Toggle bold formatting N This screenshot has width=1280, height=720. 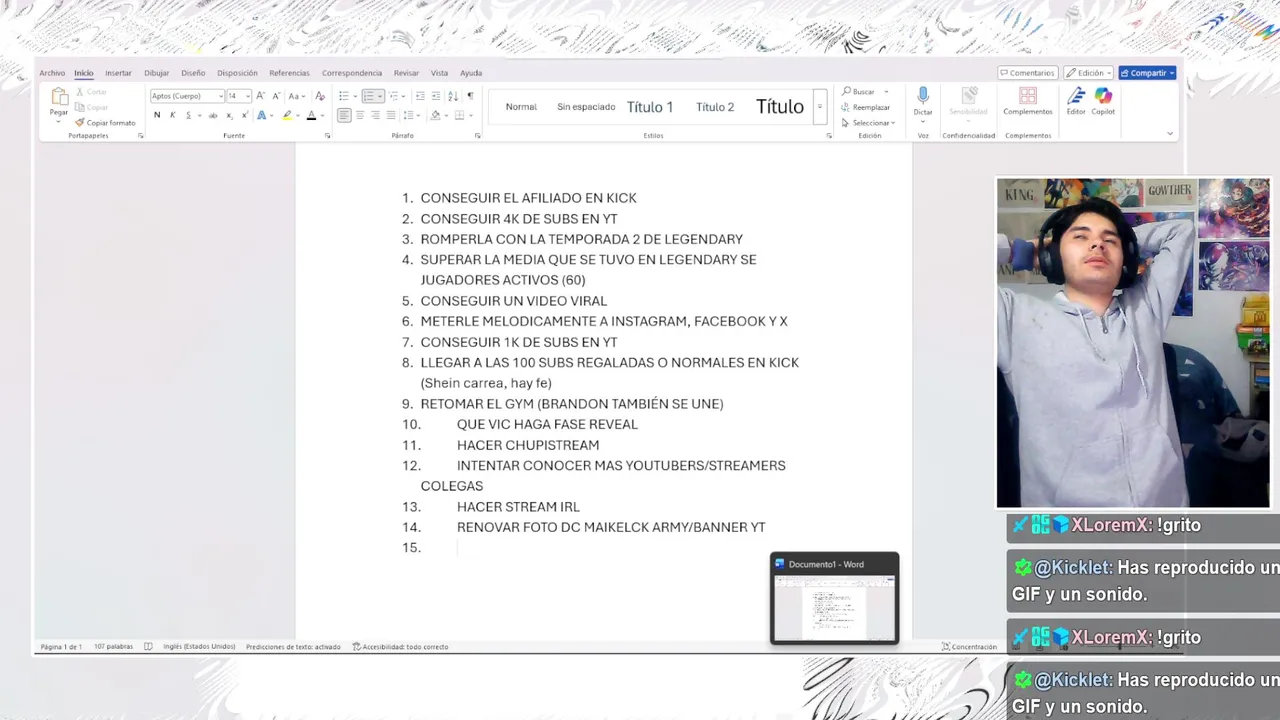coord(157,115)
